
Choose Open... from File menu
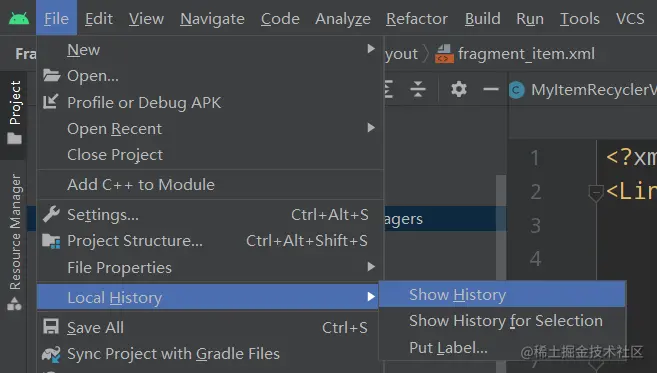pyautogui.click(x=210, y=76)
